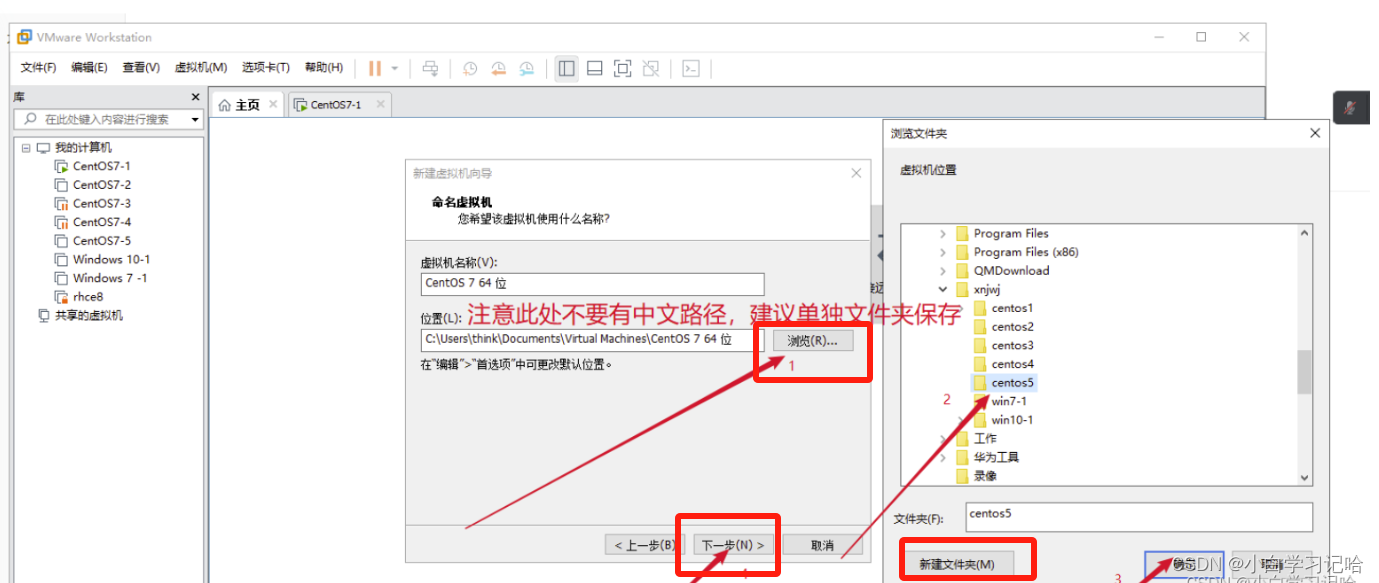Open the library search options dropdown arrow
Screen dimensions: 1379x583
[x=195, y=120]
